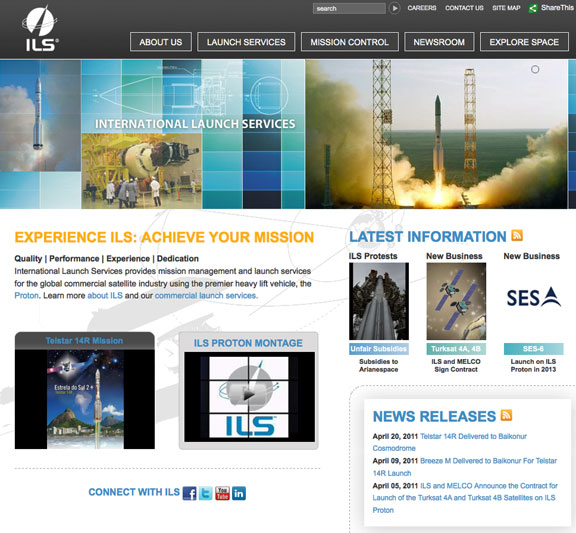Open the Turksat 4A, 4B satellite thumbnail
Screen dimensions: 576x533
(456, 301)
